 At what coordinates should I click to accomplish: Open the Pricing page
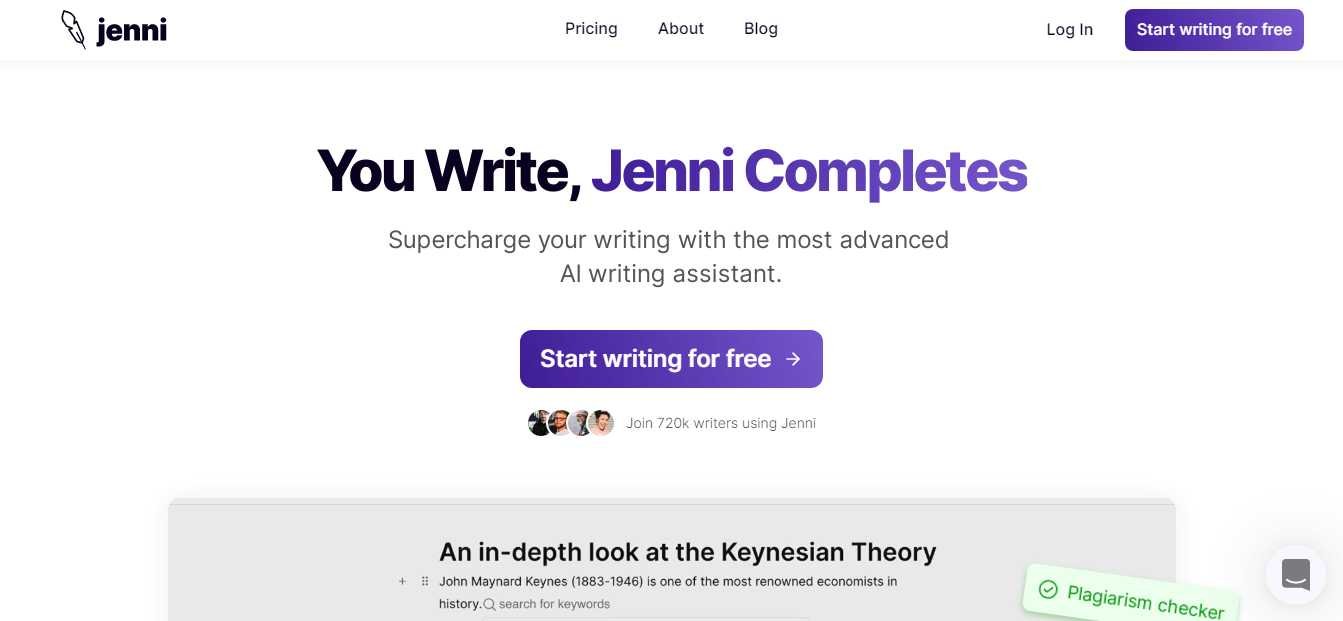(591, 29)
